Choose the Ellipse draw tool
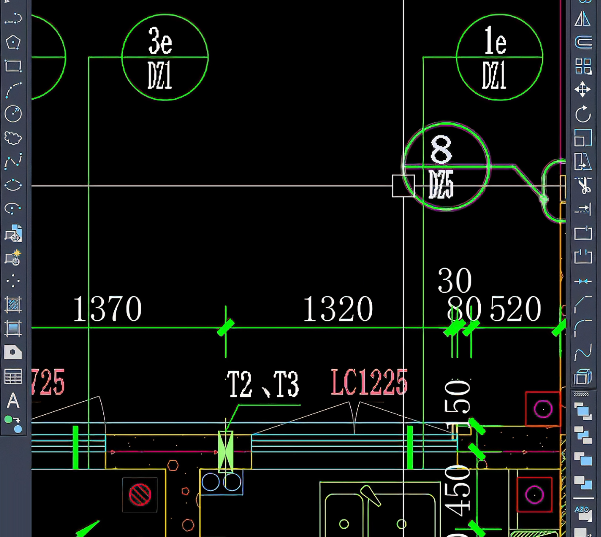The image size is (601, 537). tap(13, 186)
